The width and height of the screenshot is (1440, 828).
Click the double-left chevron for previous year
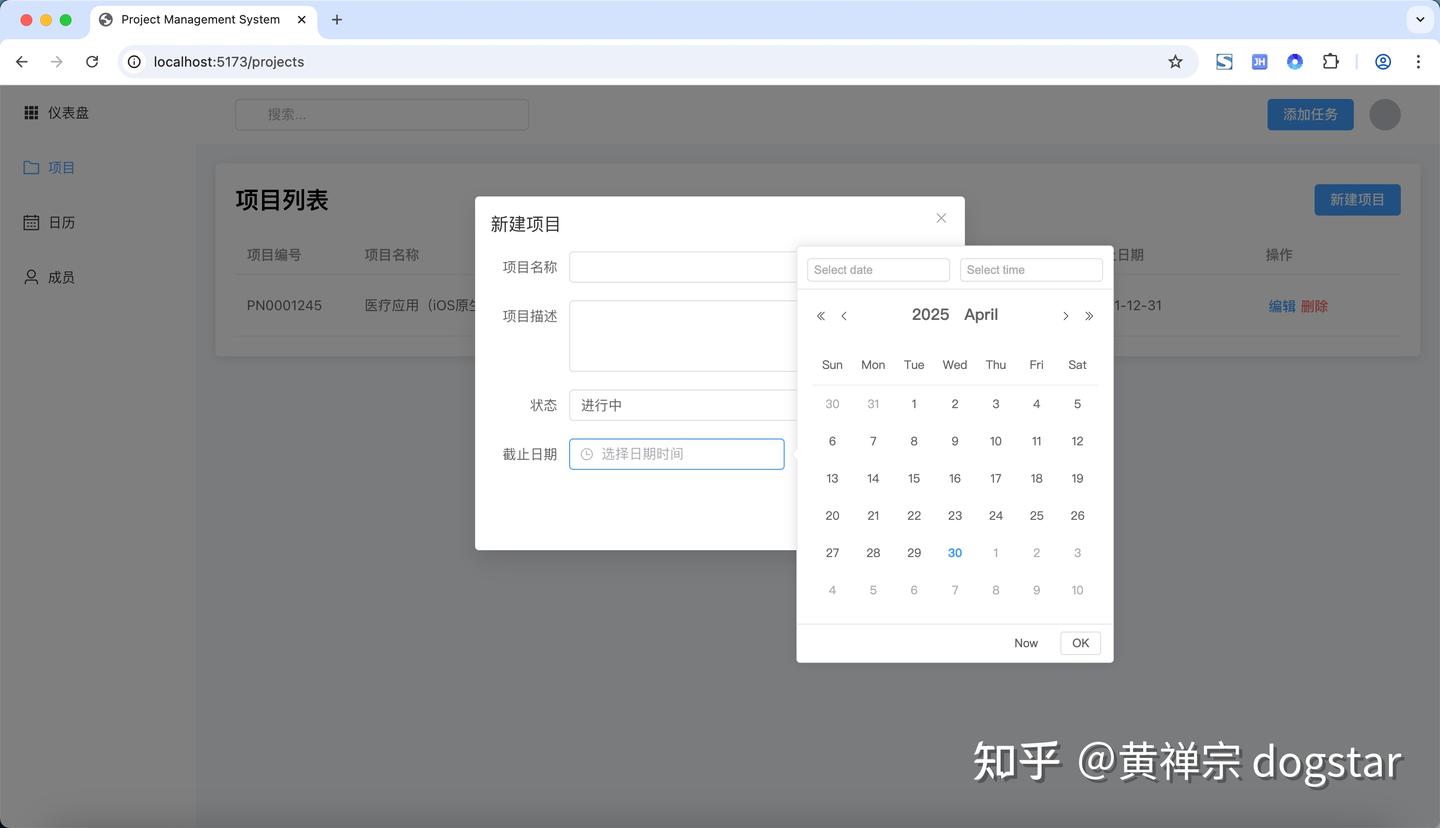pos(820,315)
